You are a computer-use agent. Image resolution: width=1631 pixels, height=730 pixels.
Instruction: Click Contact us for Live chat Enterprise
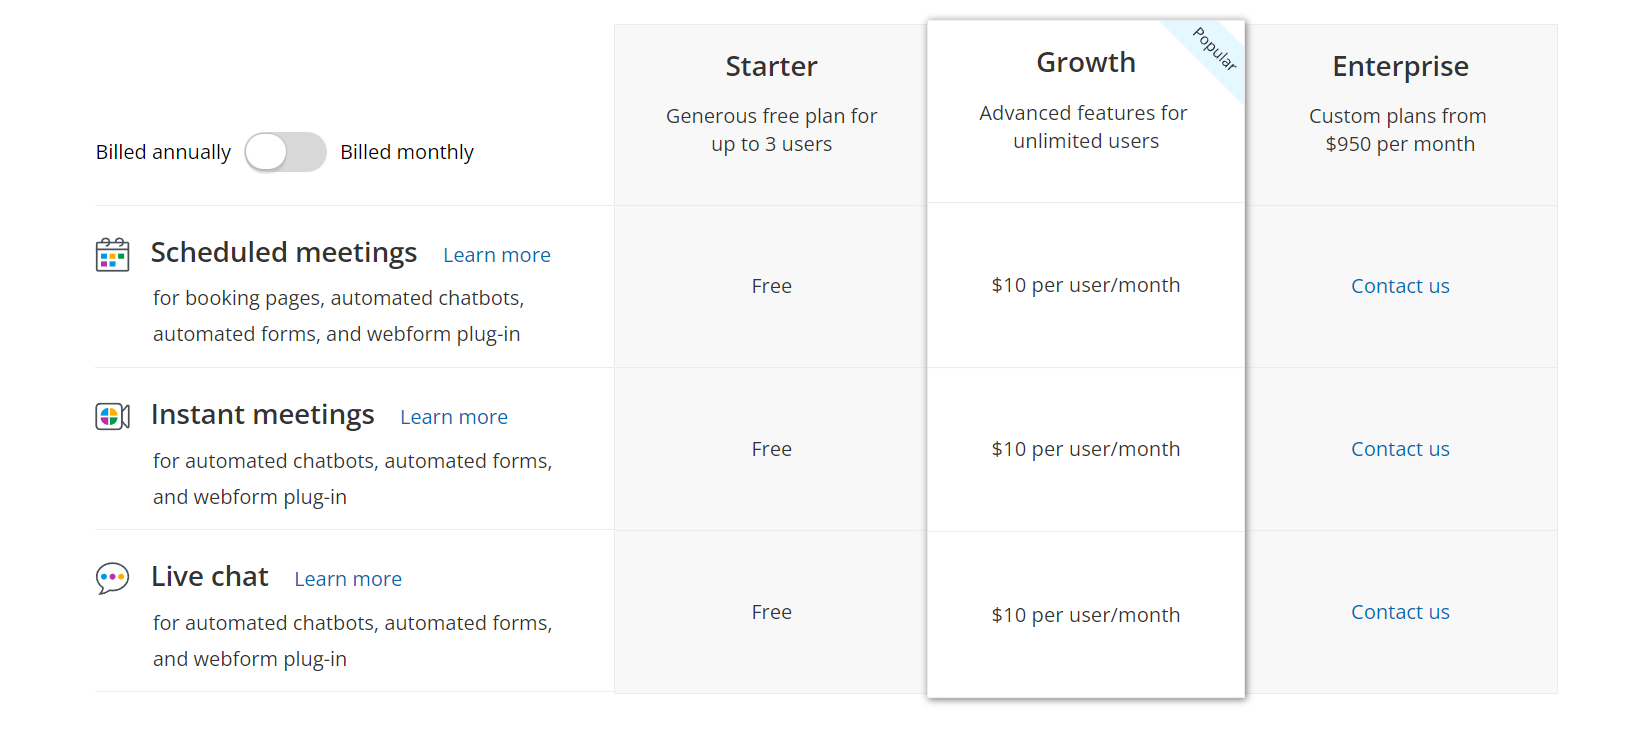tap(1400, 612)
